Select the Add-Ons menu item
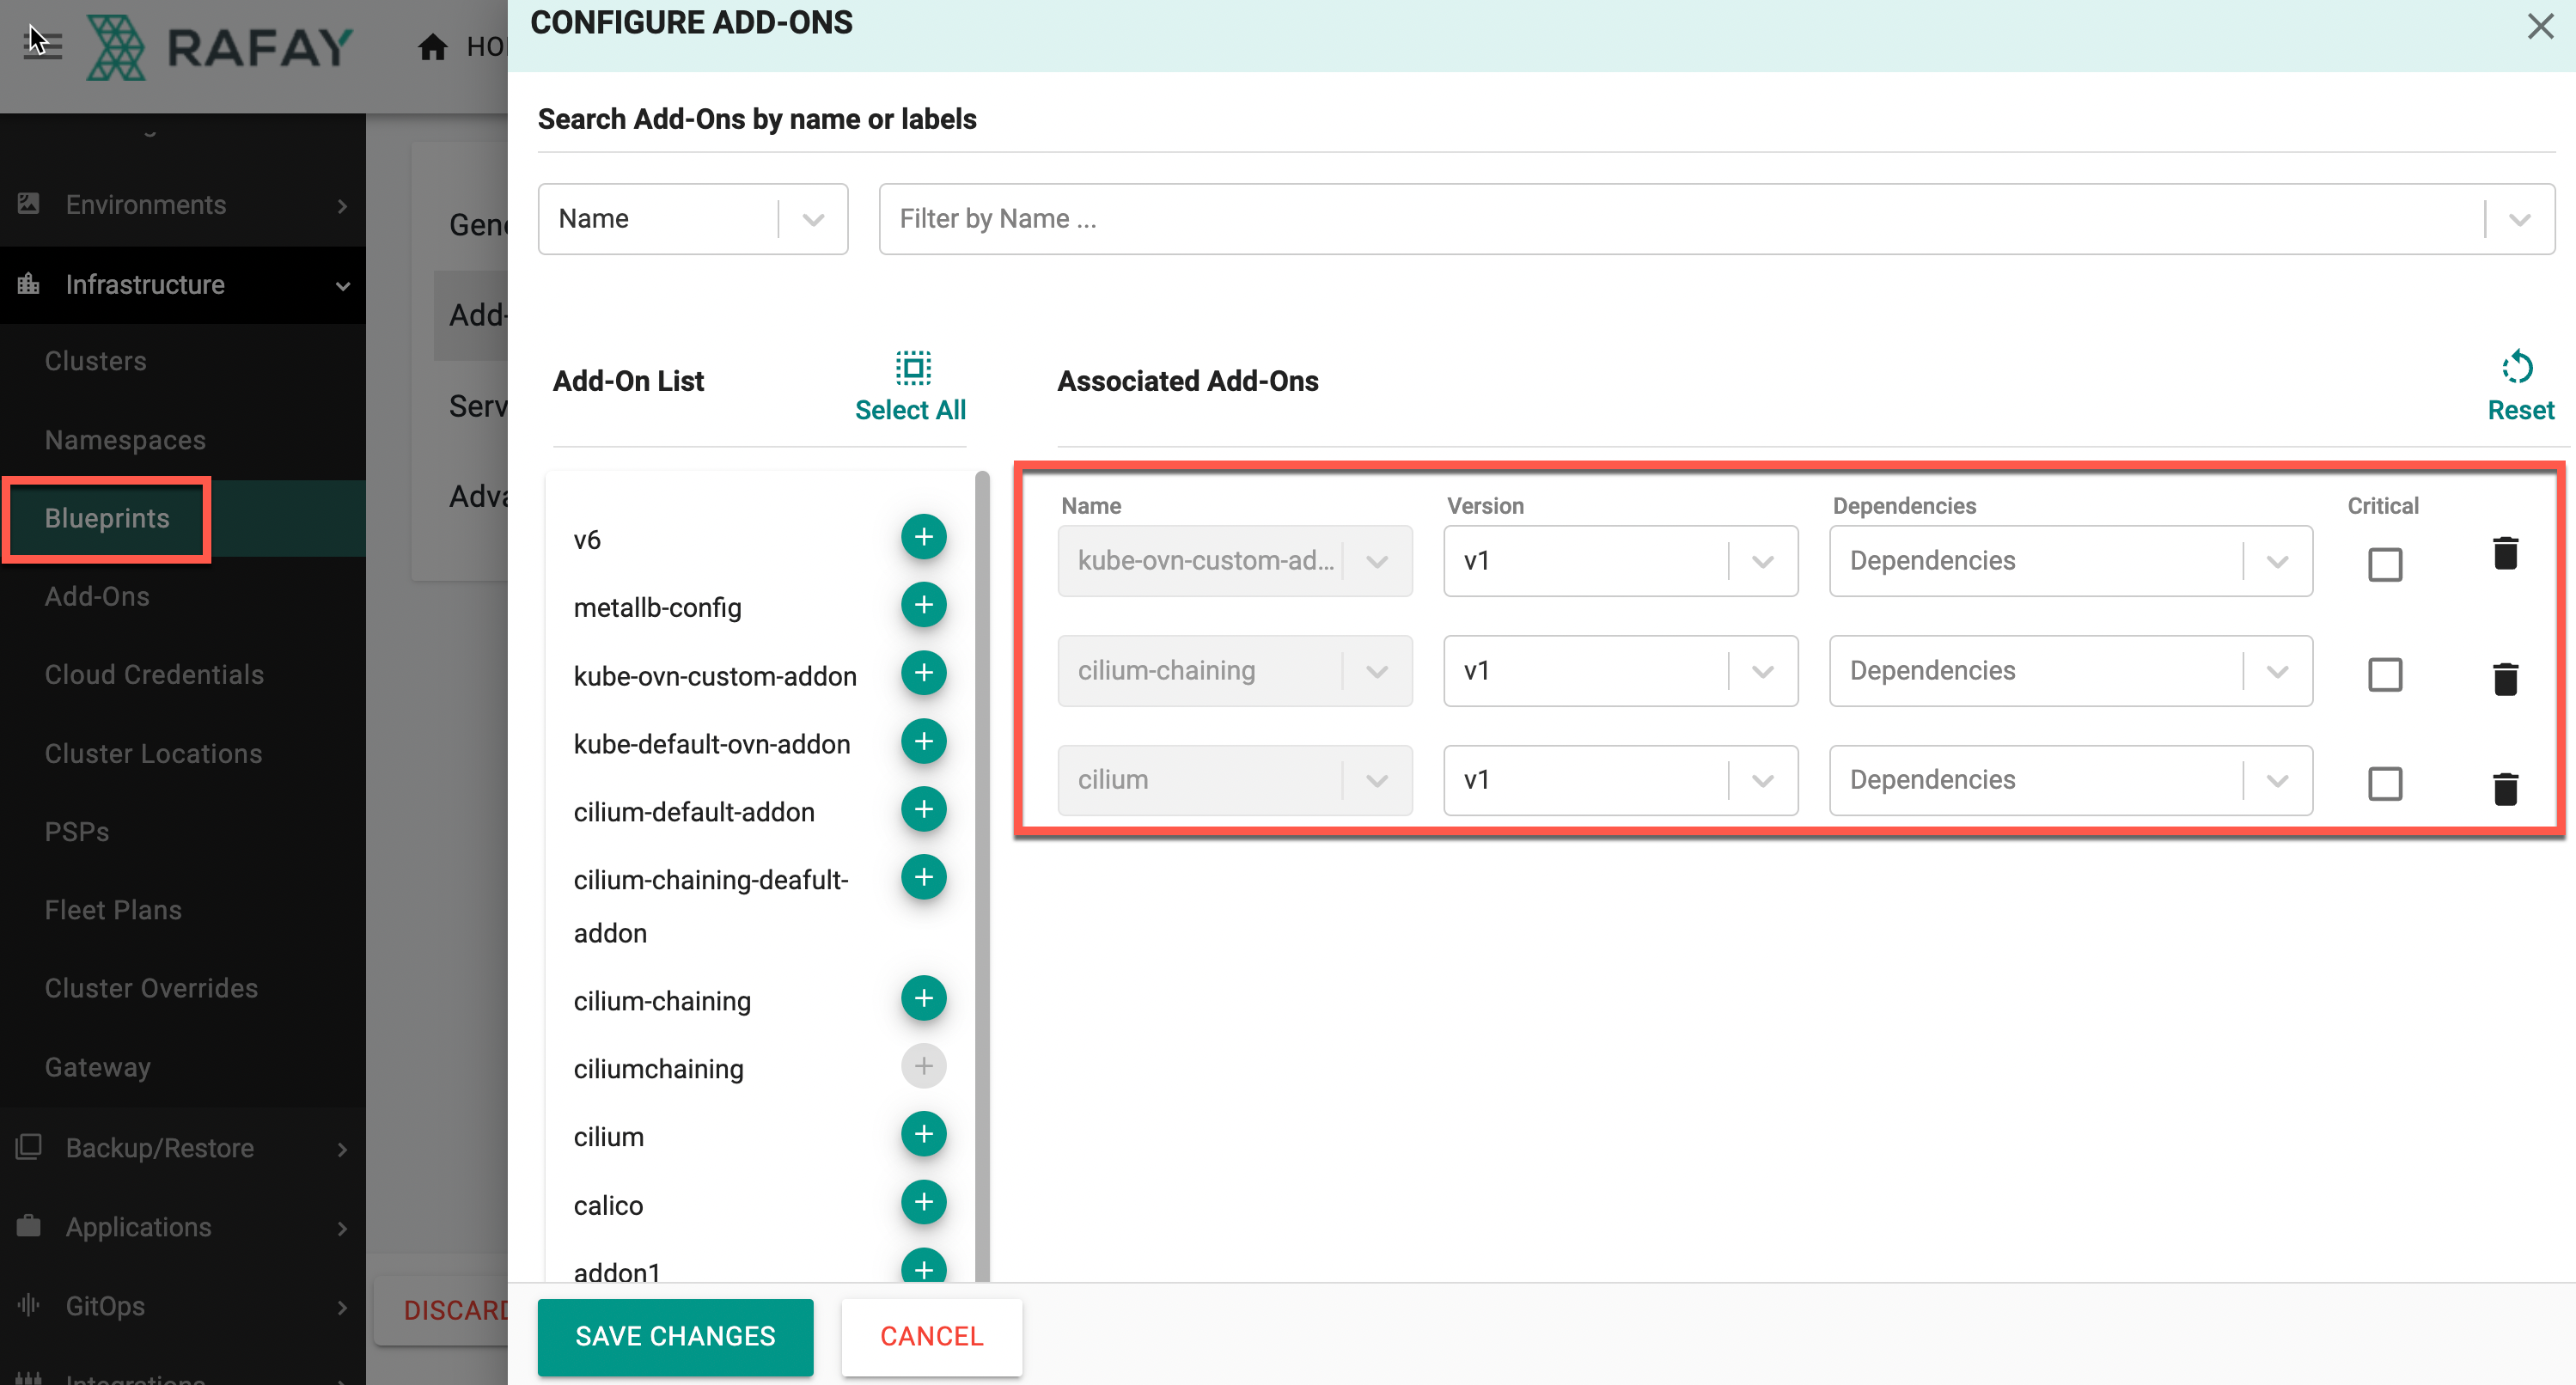This screenshot has height=1385, width=2576. click(x=97, y=595)
